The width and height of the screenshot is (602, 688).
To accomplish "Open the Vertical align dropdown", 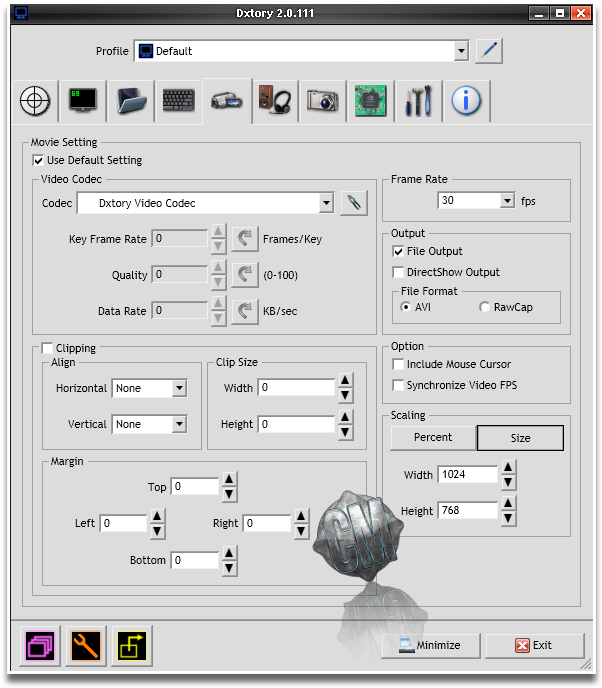I will (x=179, y=424).
